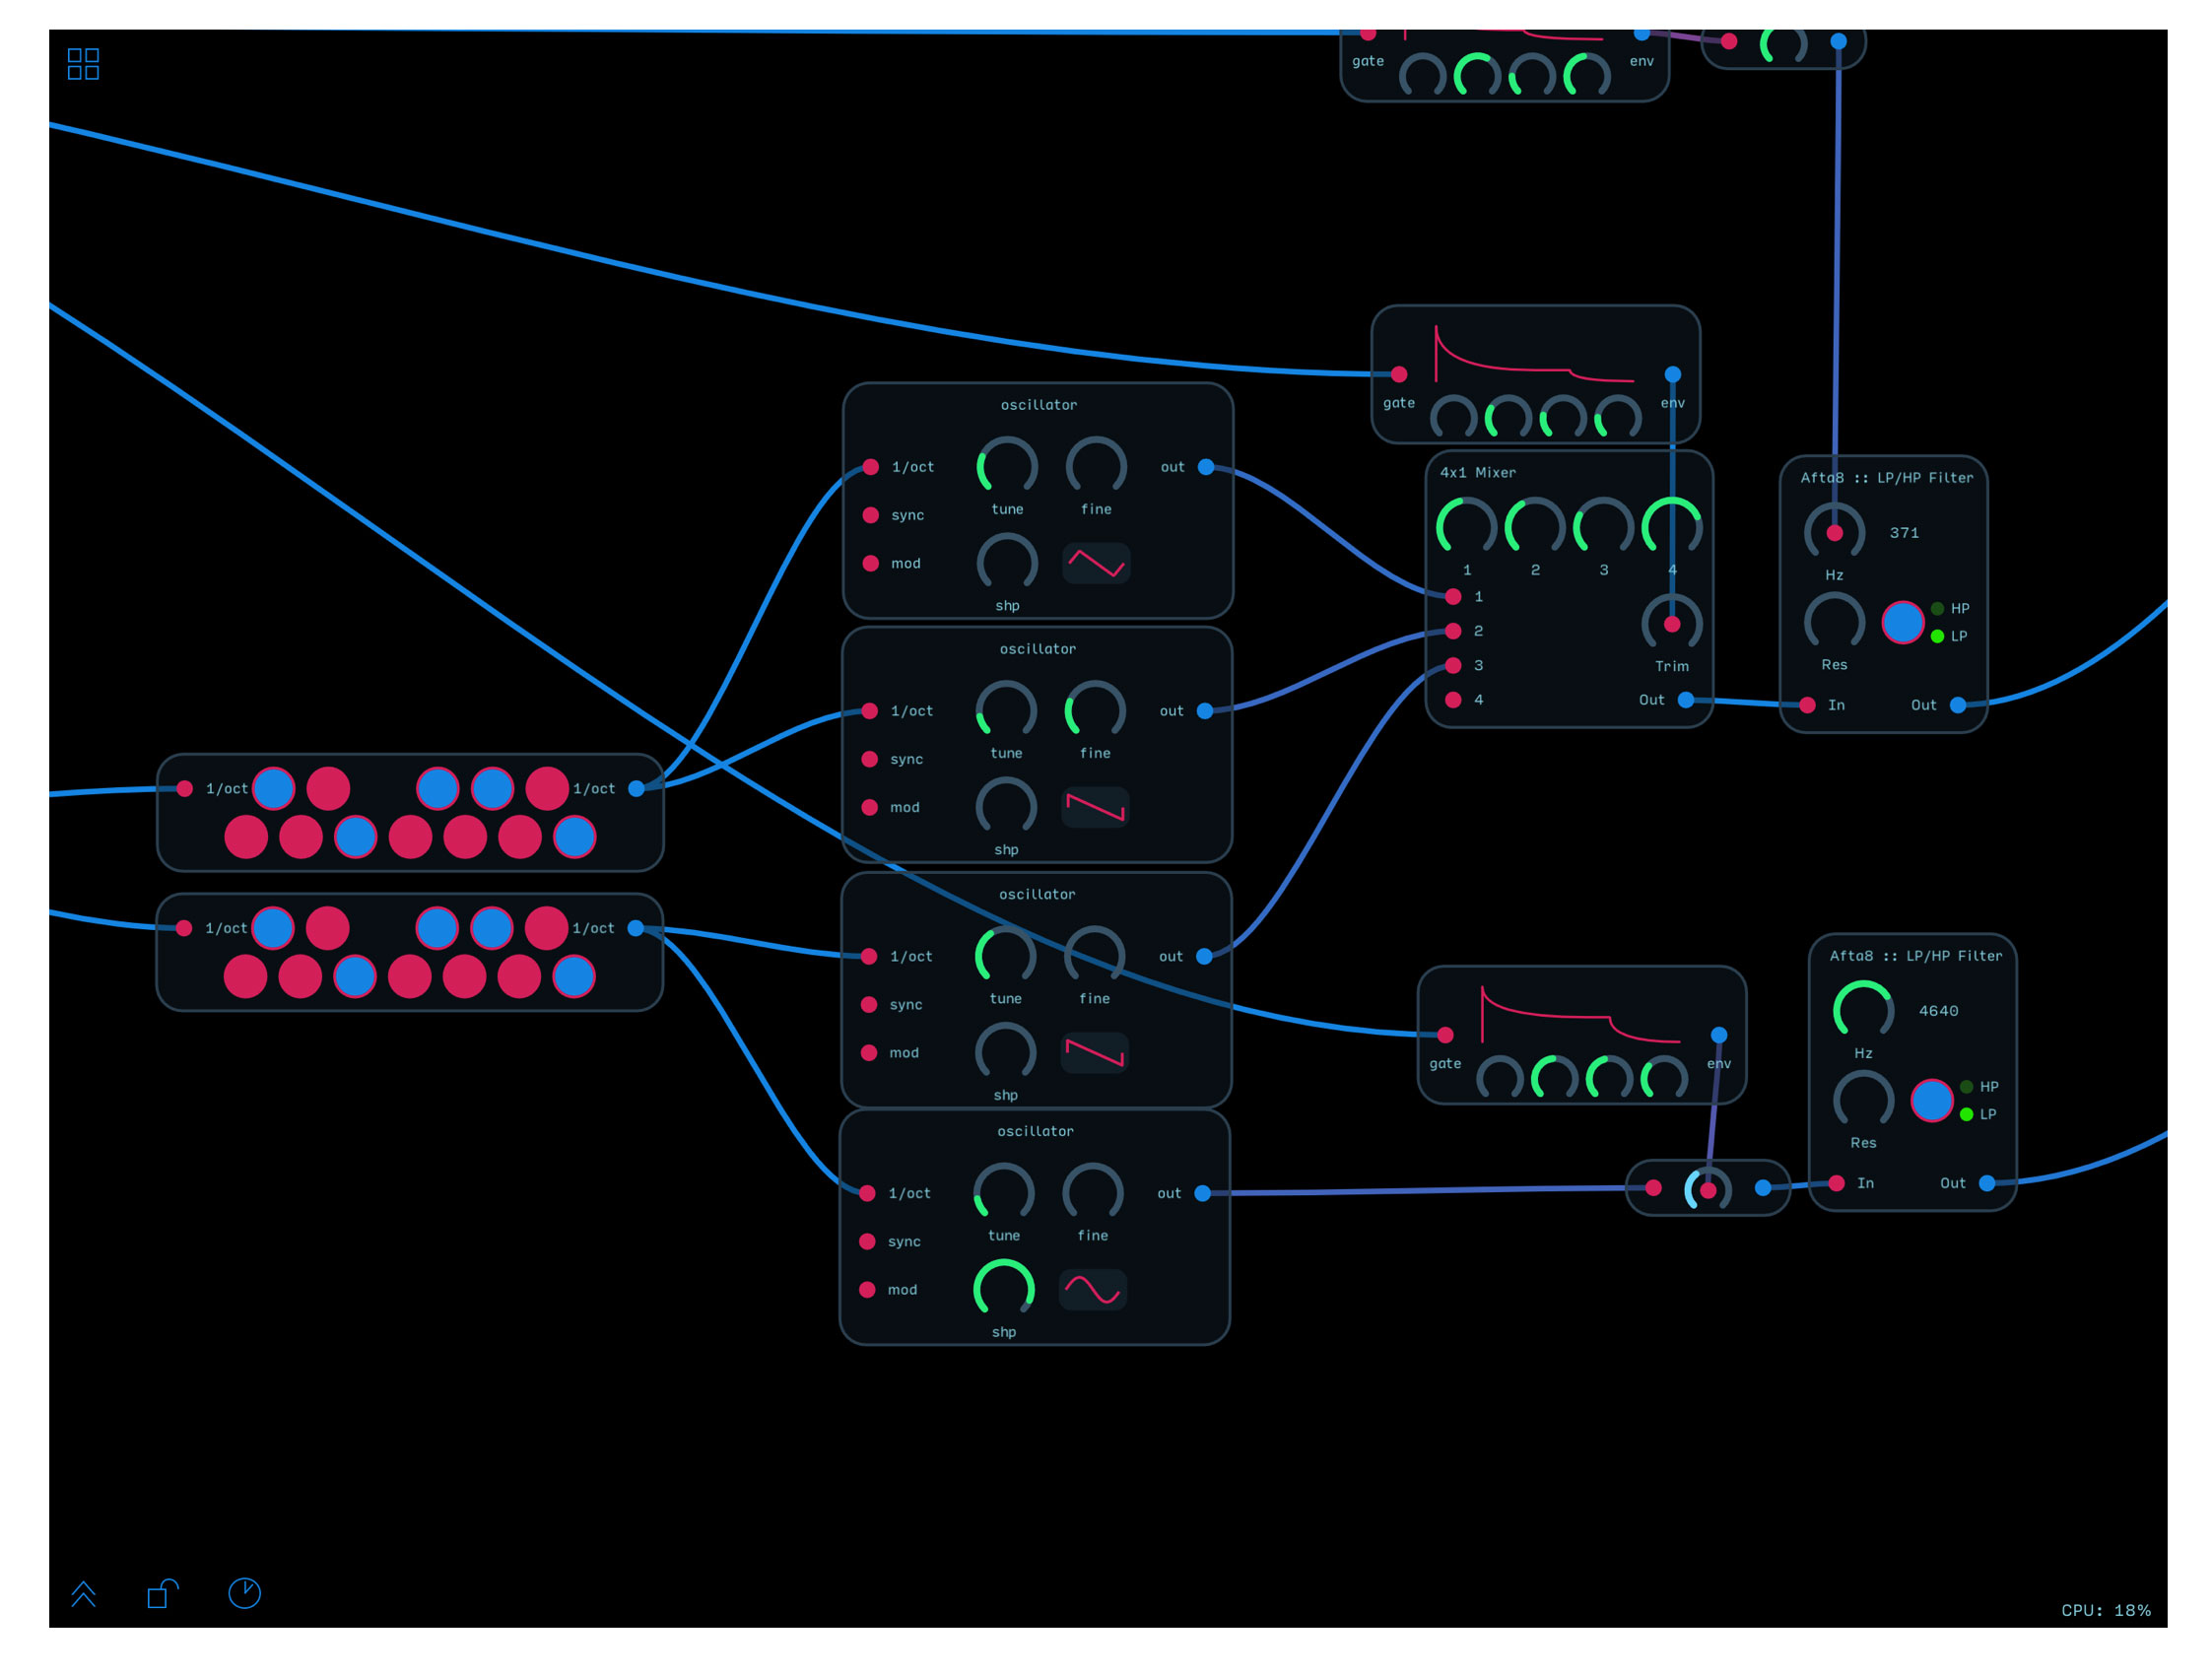Click Hz knob on 4640 filter
2212x1676 pixels.
[x=1863, y=1011]
